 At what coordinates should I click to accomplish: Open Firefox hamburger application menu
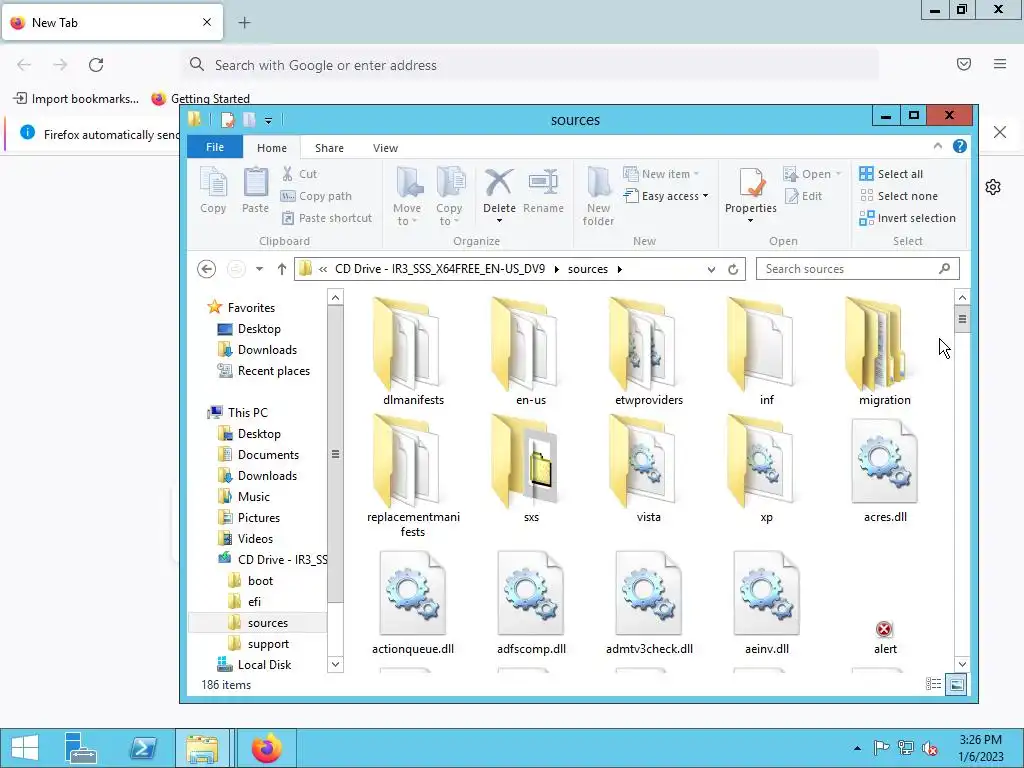tap(1000, 64)
